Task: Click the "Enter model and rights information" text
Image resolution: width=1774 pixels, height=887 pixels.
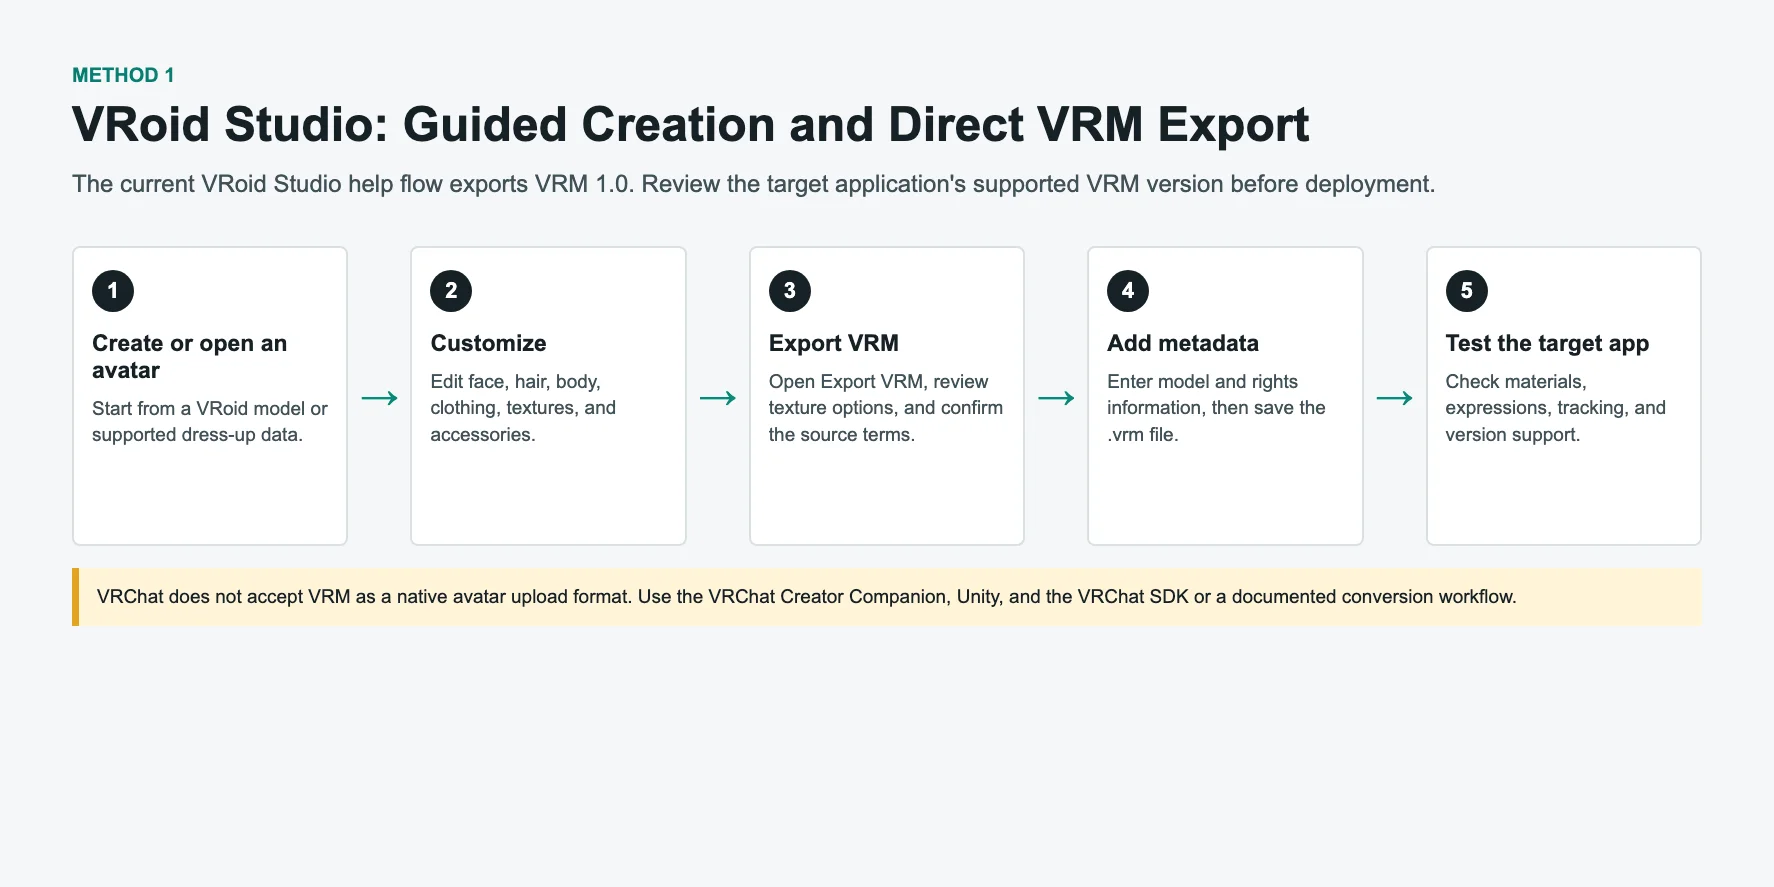Action: tap(1216, 408)
